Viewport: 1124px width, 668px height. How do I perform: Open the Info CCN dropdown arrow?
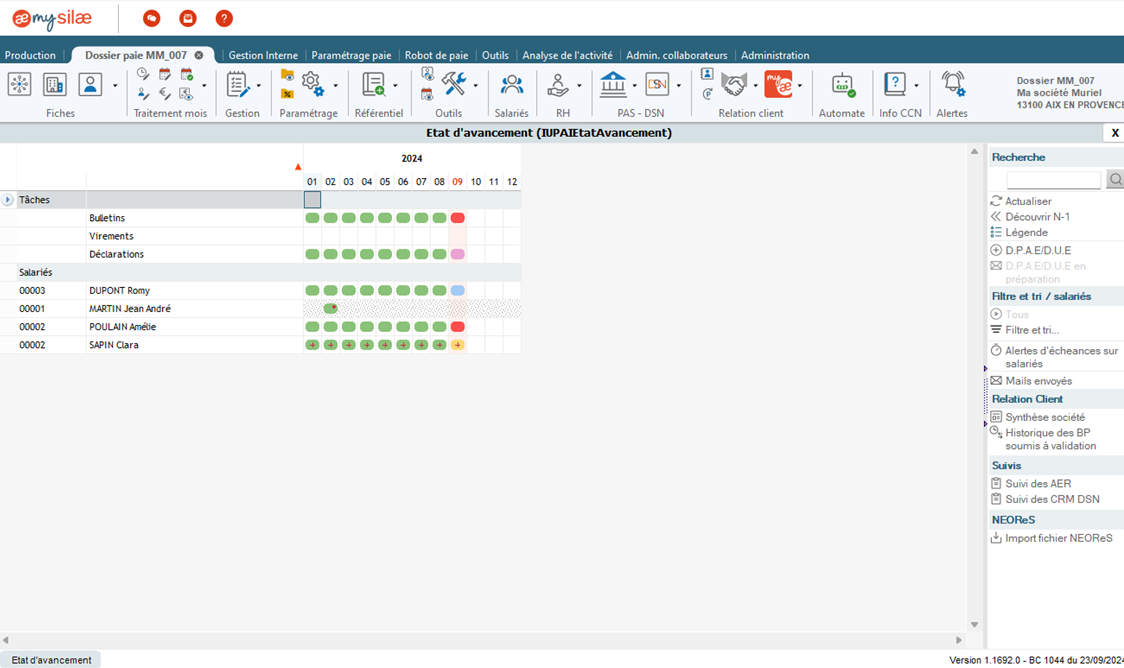coord(916,86)
